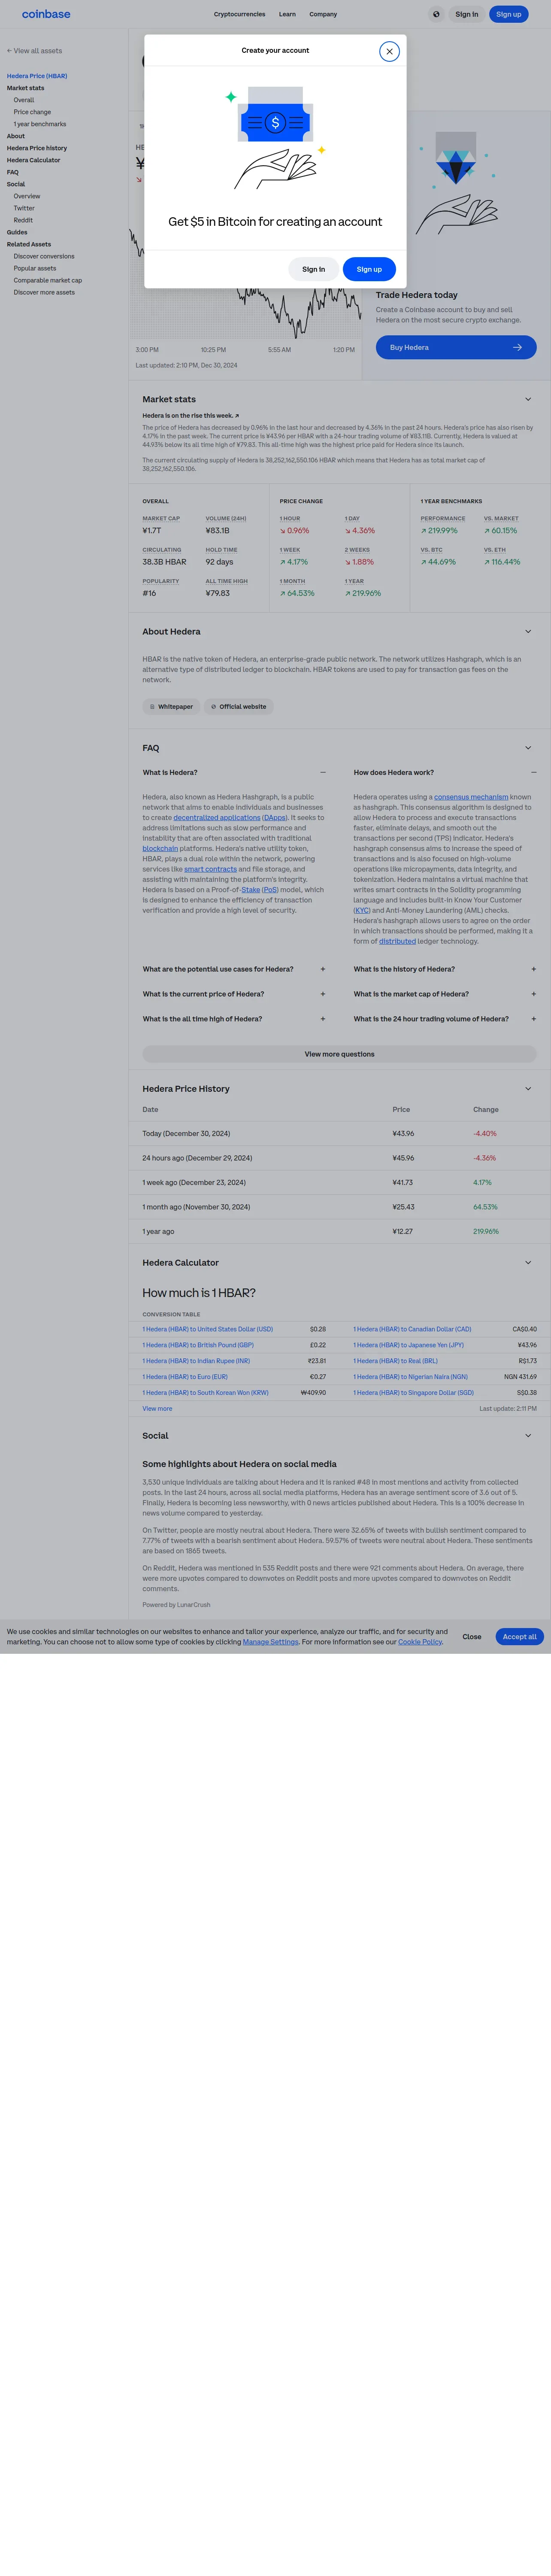This screenshot has width=551, height=2576.
Task: Click View more questions button
Action: point(339,1054)
